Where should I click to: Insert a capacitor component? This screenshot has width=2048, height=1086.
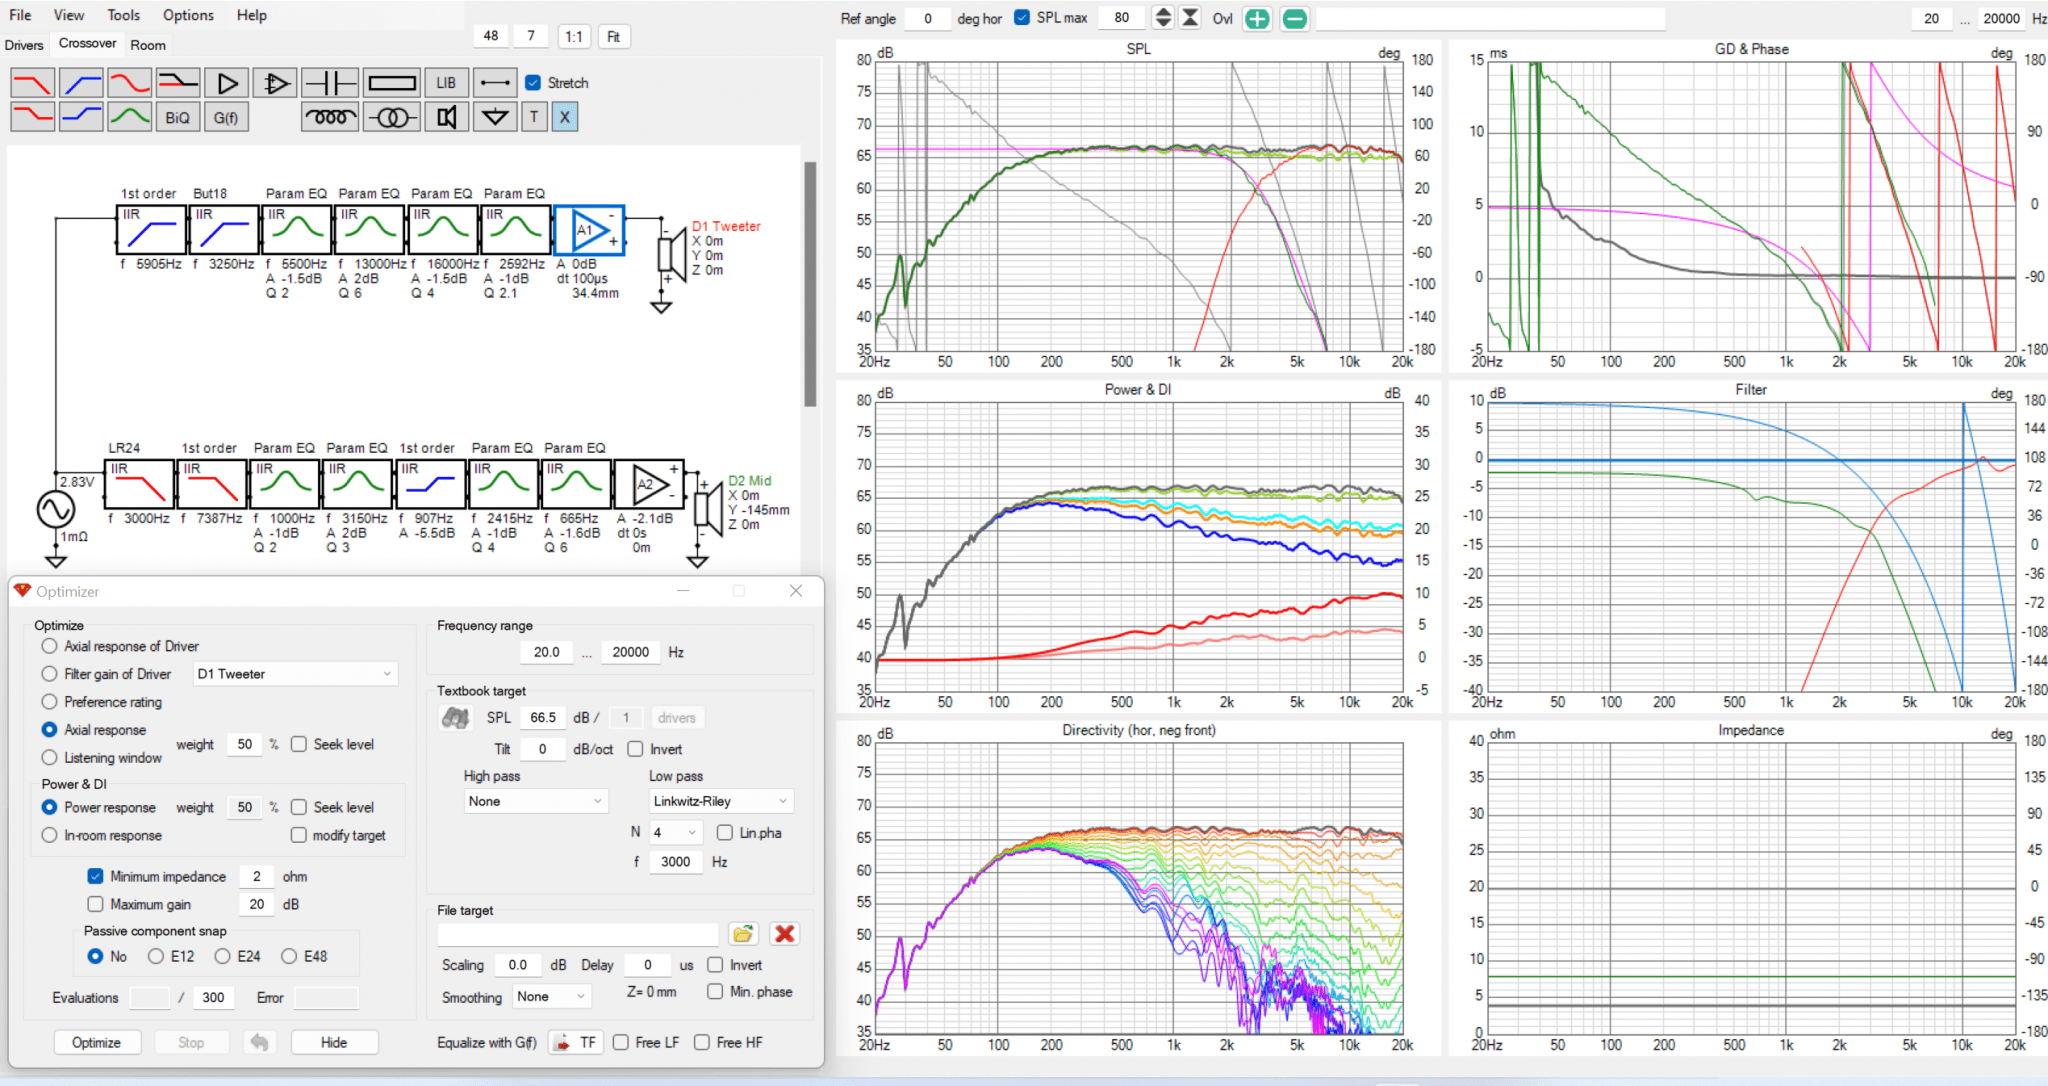tap(329, 83)
